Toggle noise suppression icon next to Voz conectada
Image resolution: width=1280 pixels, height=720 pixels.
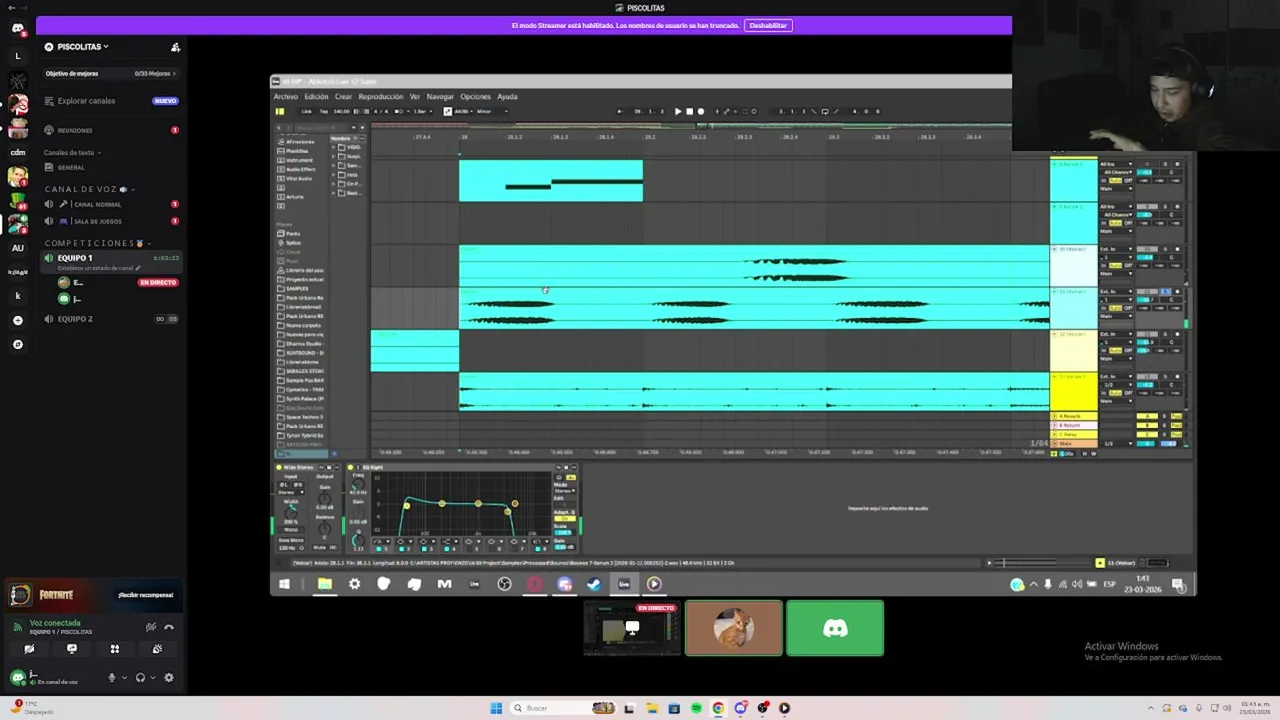(x=151, y=627)
